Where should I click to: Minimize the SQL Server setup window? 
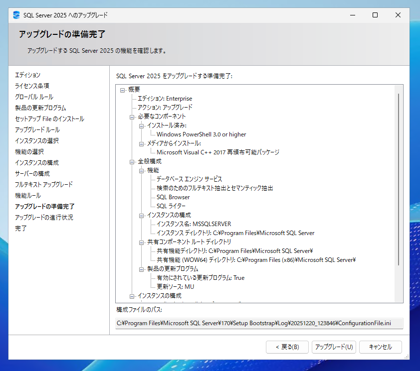(353, 15)
